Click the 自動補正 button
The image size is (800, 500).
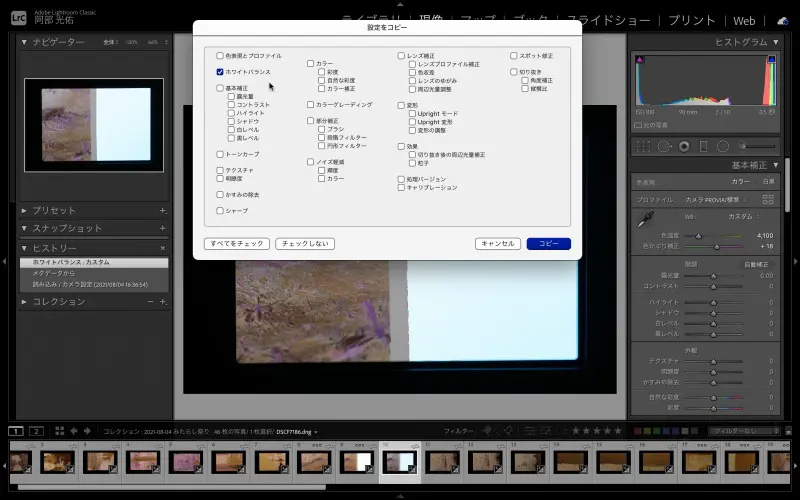click(x=756, y=265)
